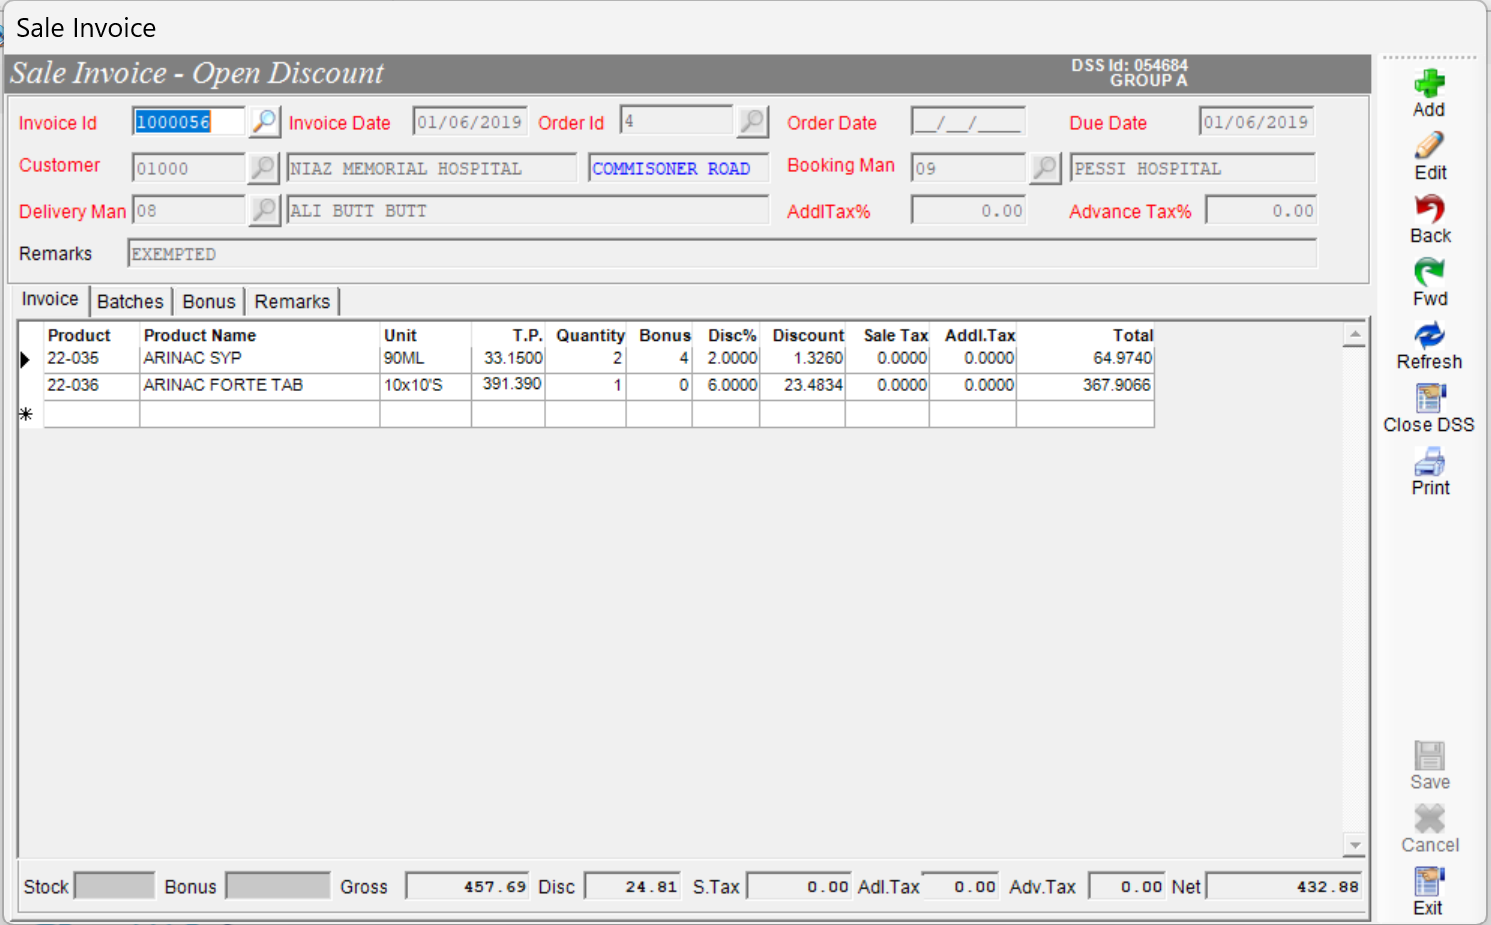Click the Invoice Date field

(469, 122)
